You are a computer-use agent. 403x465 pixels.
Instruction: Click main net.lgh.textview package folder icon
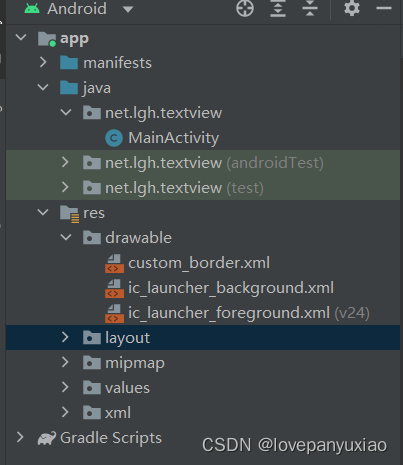pyautogui.click(x=92, y=113)
